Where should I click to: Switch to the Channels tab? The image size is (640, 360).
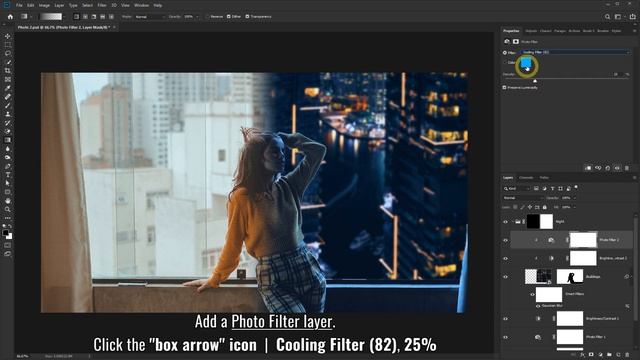click(526, 178)
